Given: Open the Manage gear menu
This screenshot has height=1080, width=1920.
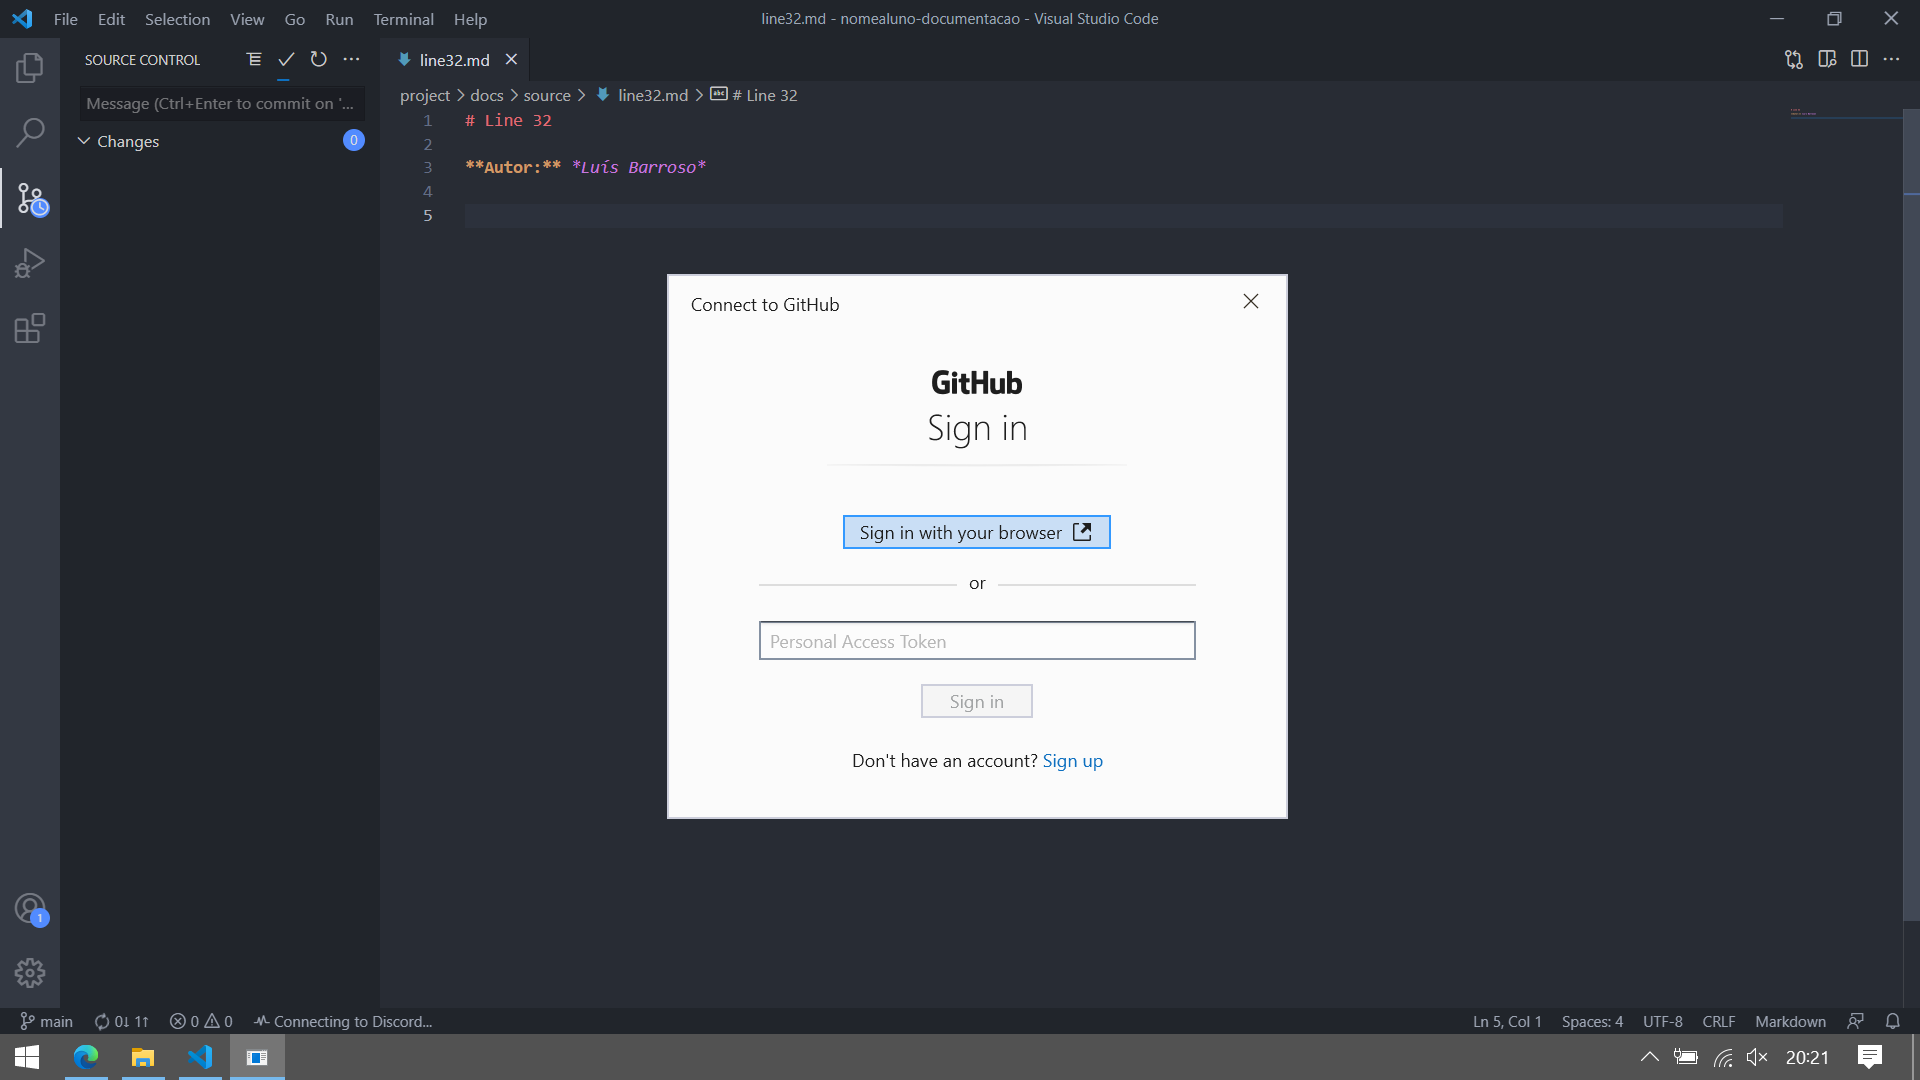Looking at the screenshot, I should 30,973.
